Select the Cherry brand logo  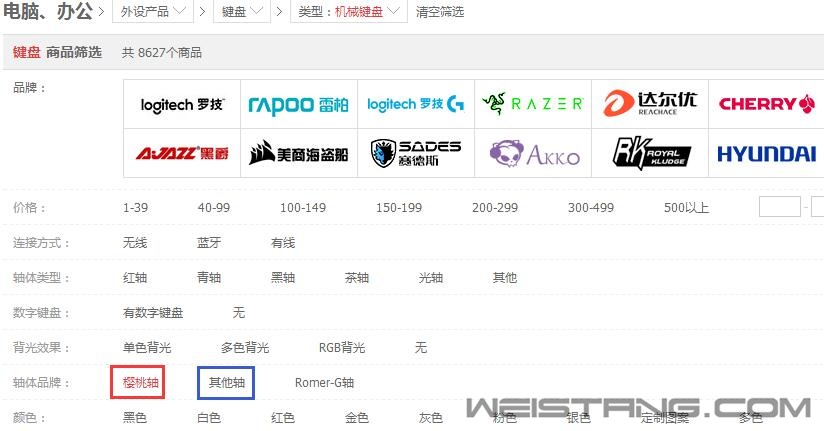[767, 104]
